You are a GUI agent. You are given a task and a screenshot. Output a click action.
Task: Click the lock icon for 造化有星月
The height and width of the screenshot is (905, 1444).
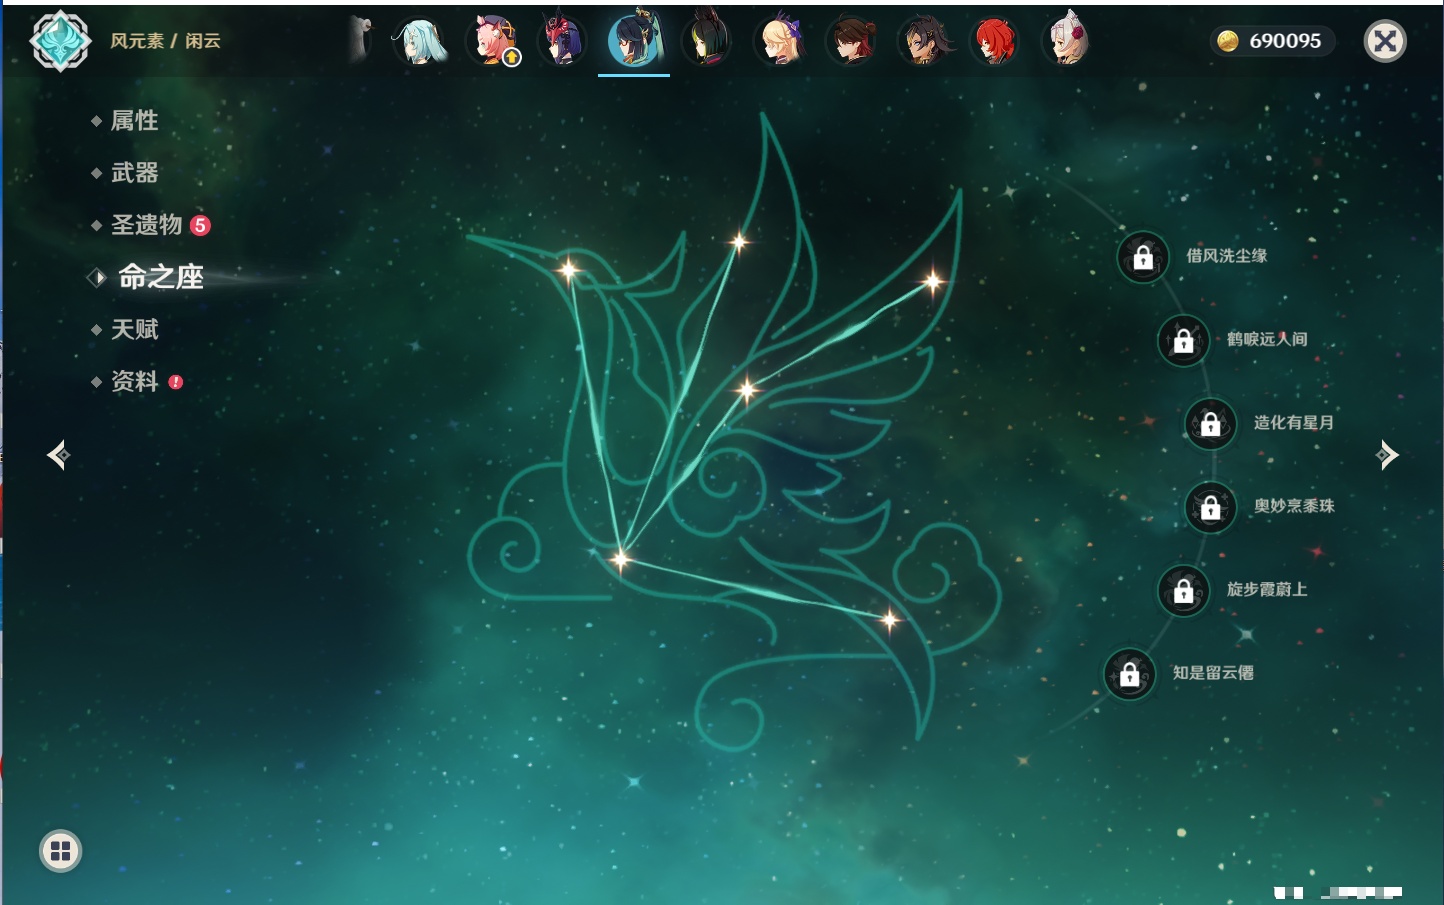(1211, 424)
